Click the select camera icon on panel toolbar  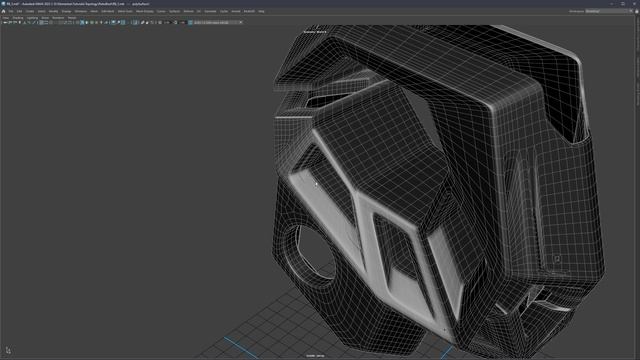[x=5, y=22]
